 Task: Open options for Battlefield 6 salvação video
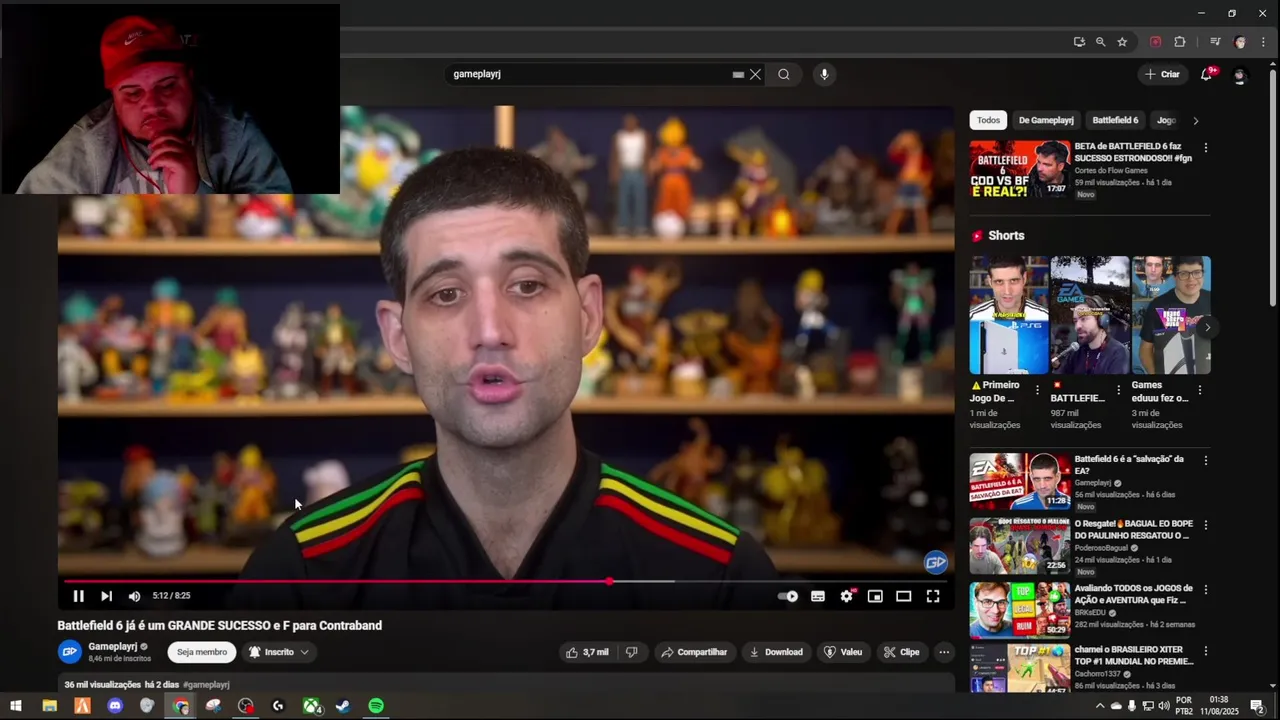[1205, 460]
